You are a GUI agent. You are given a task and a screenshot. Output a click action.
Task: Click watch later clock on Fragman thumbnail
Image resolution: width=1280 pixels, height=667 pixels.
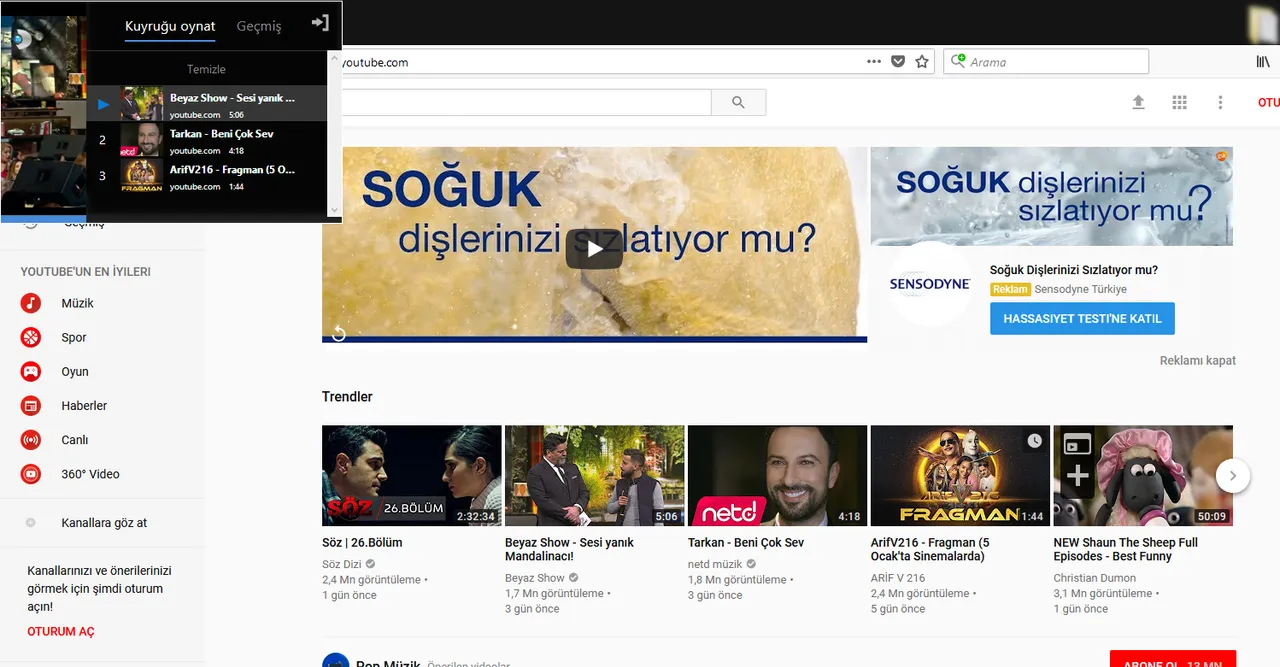(1034, 441)
